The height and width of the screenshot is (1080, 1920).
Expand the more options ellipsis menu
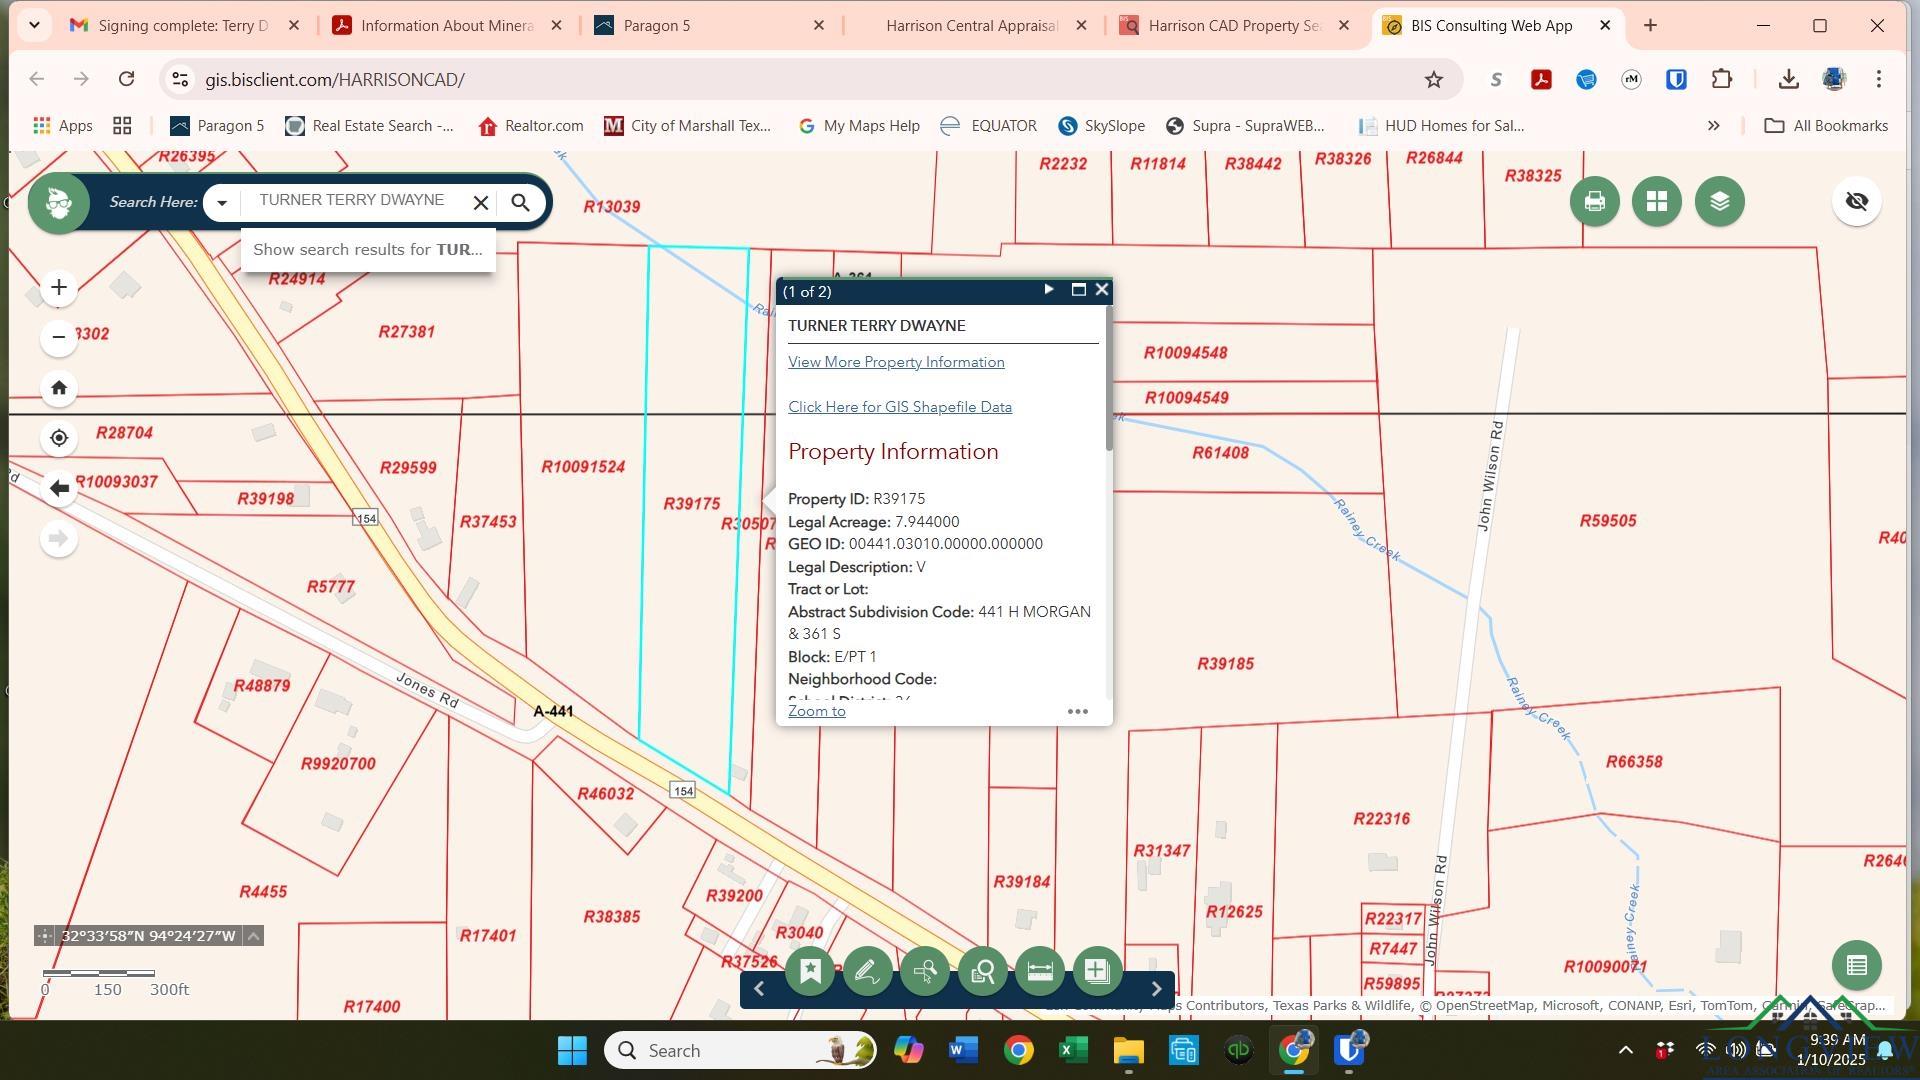[1077, 712]
